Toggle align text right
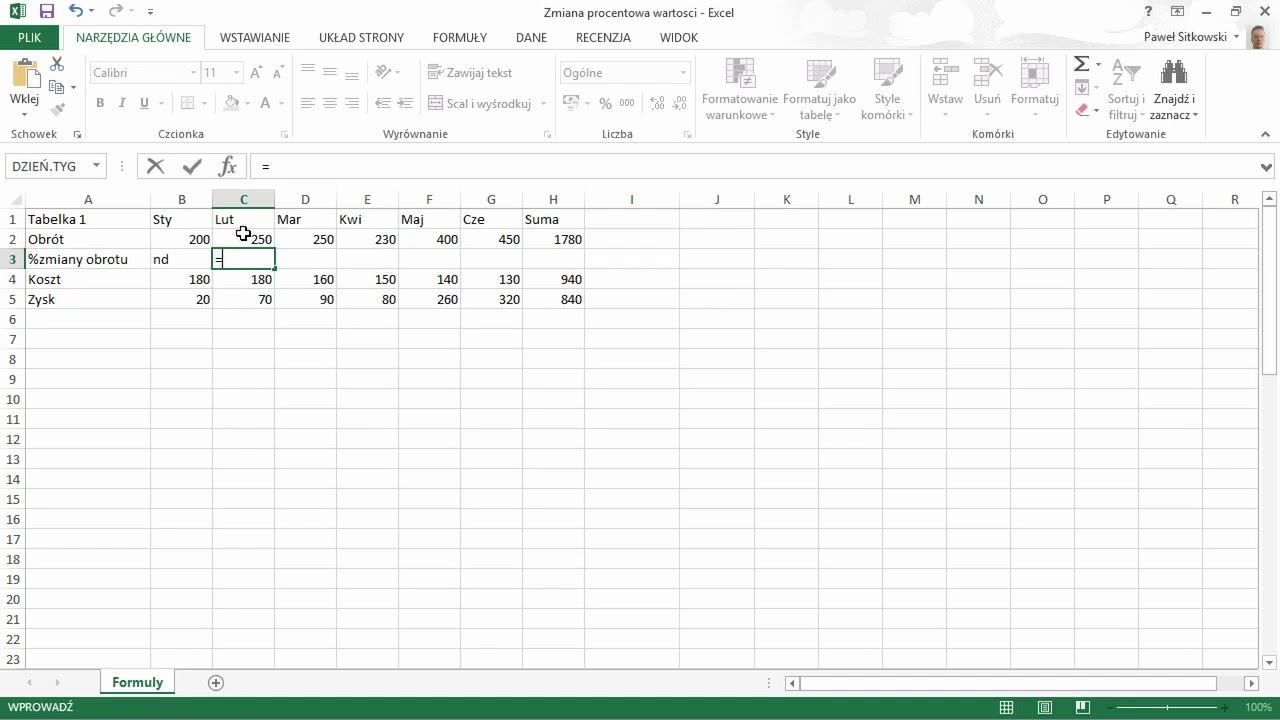 click(352, 103)
